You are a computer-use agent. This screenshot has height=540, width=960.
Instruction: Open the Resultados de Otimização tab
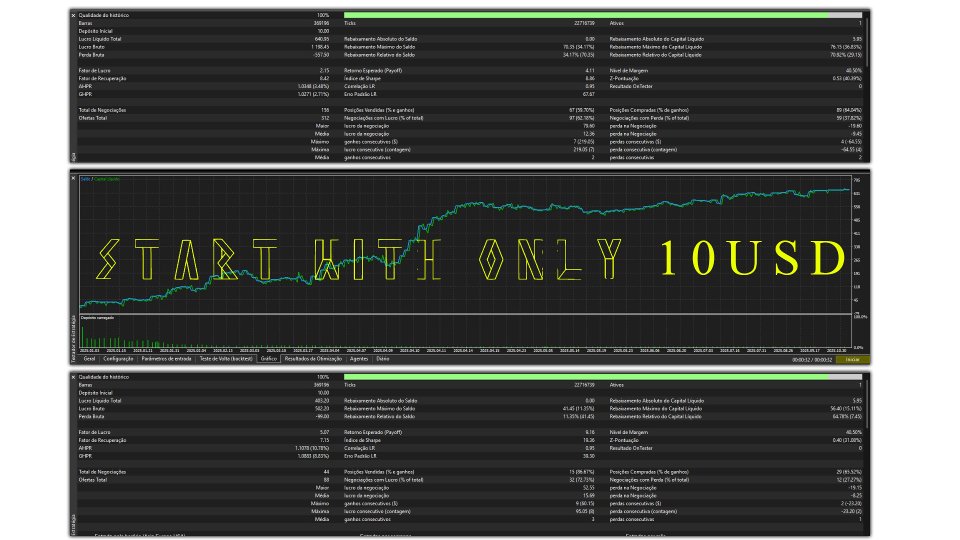coord(313,359)
